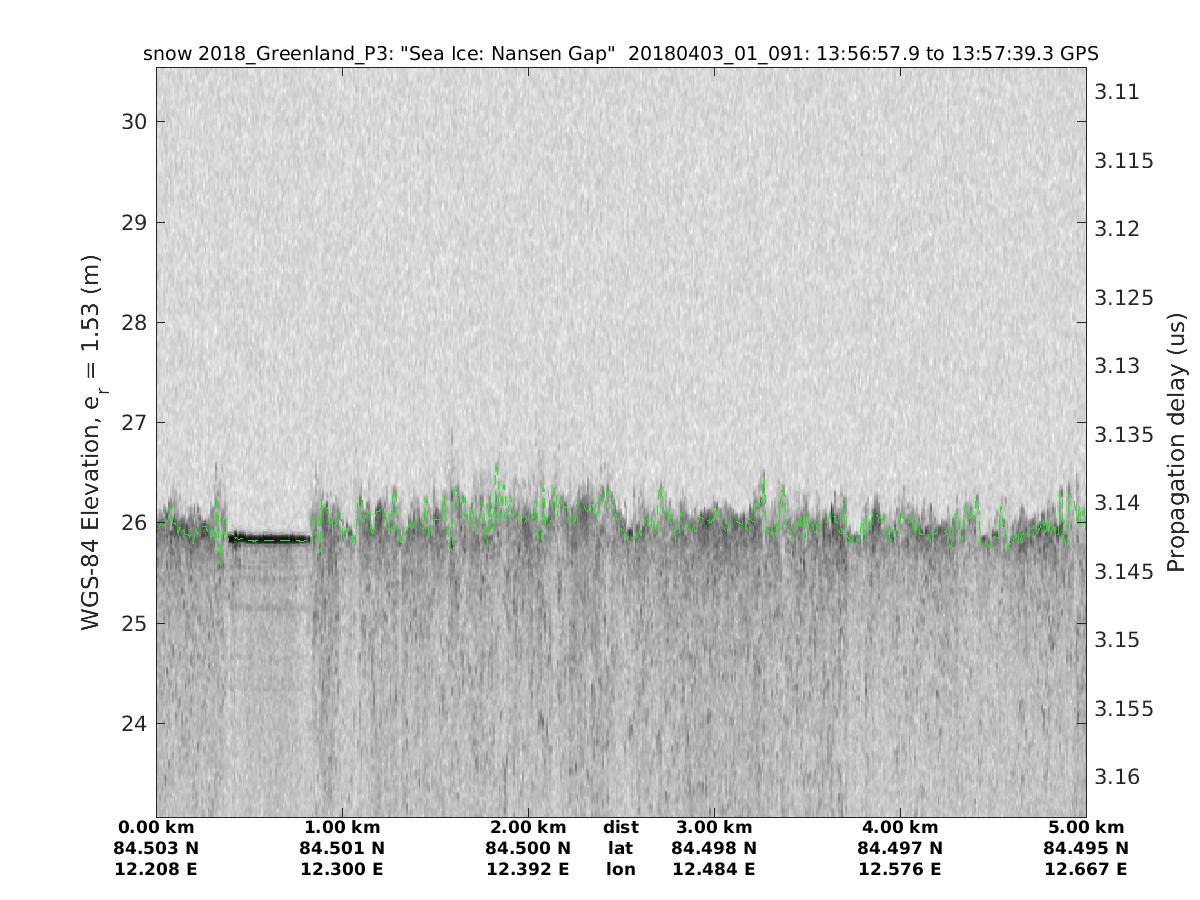Click the 'dist' legend label on x-axis
The width and height of the screenshot is (1200, 900).
pos(620,827)
